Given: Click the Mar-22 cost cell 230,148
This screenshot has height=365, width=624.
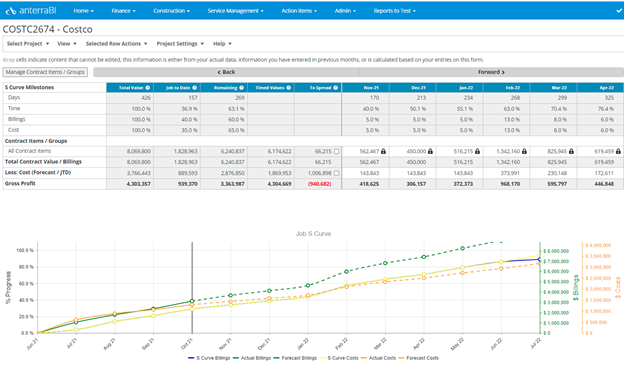Looking at the screenshot, I should (554, 173).
